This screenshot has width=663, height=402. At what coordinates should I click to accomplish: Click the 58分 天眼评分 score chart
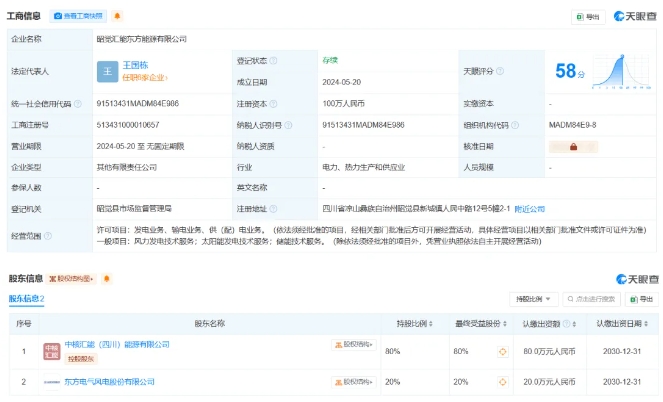[x=601, y=71]
